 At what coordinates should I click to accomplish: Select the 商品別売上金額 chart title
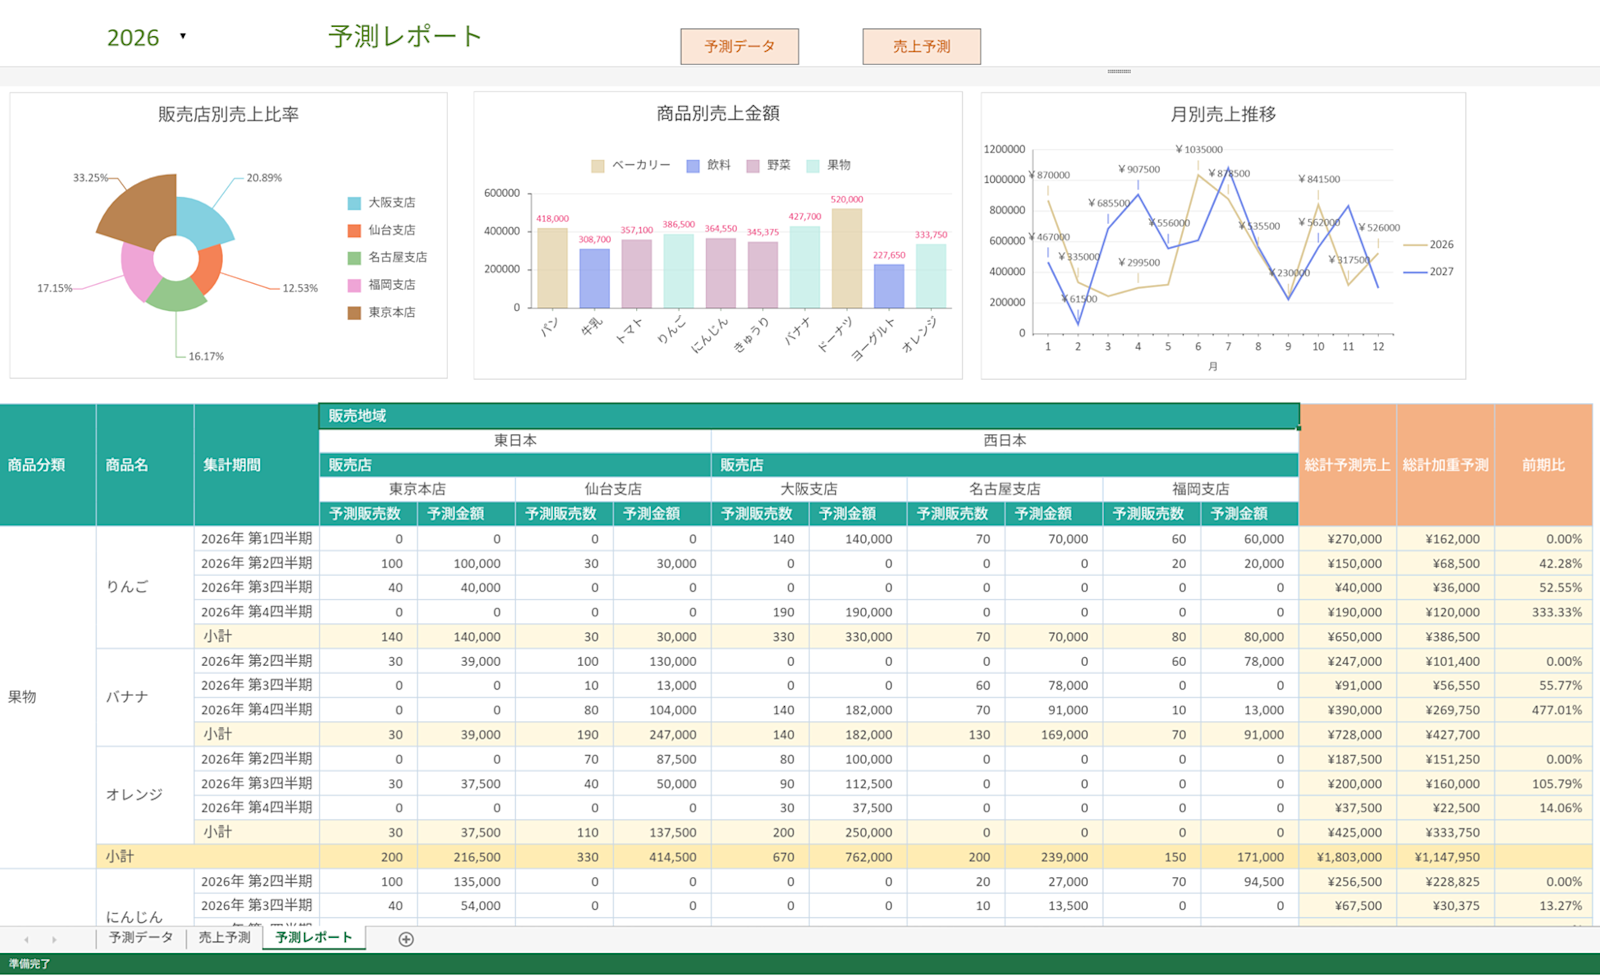point(718,113)
